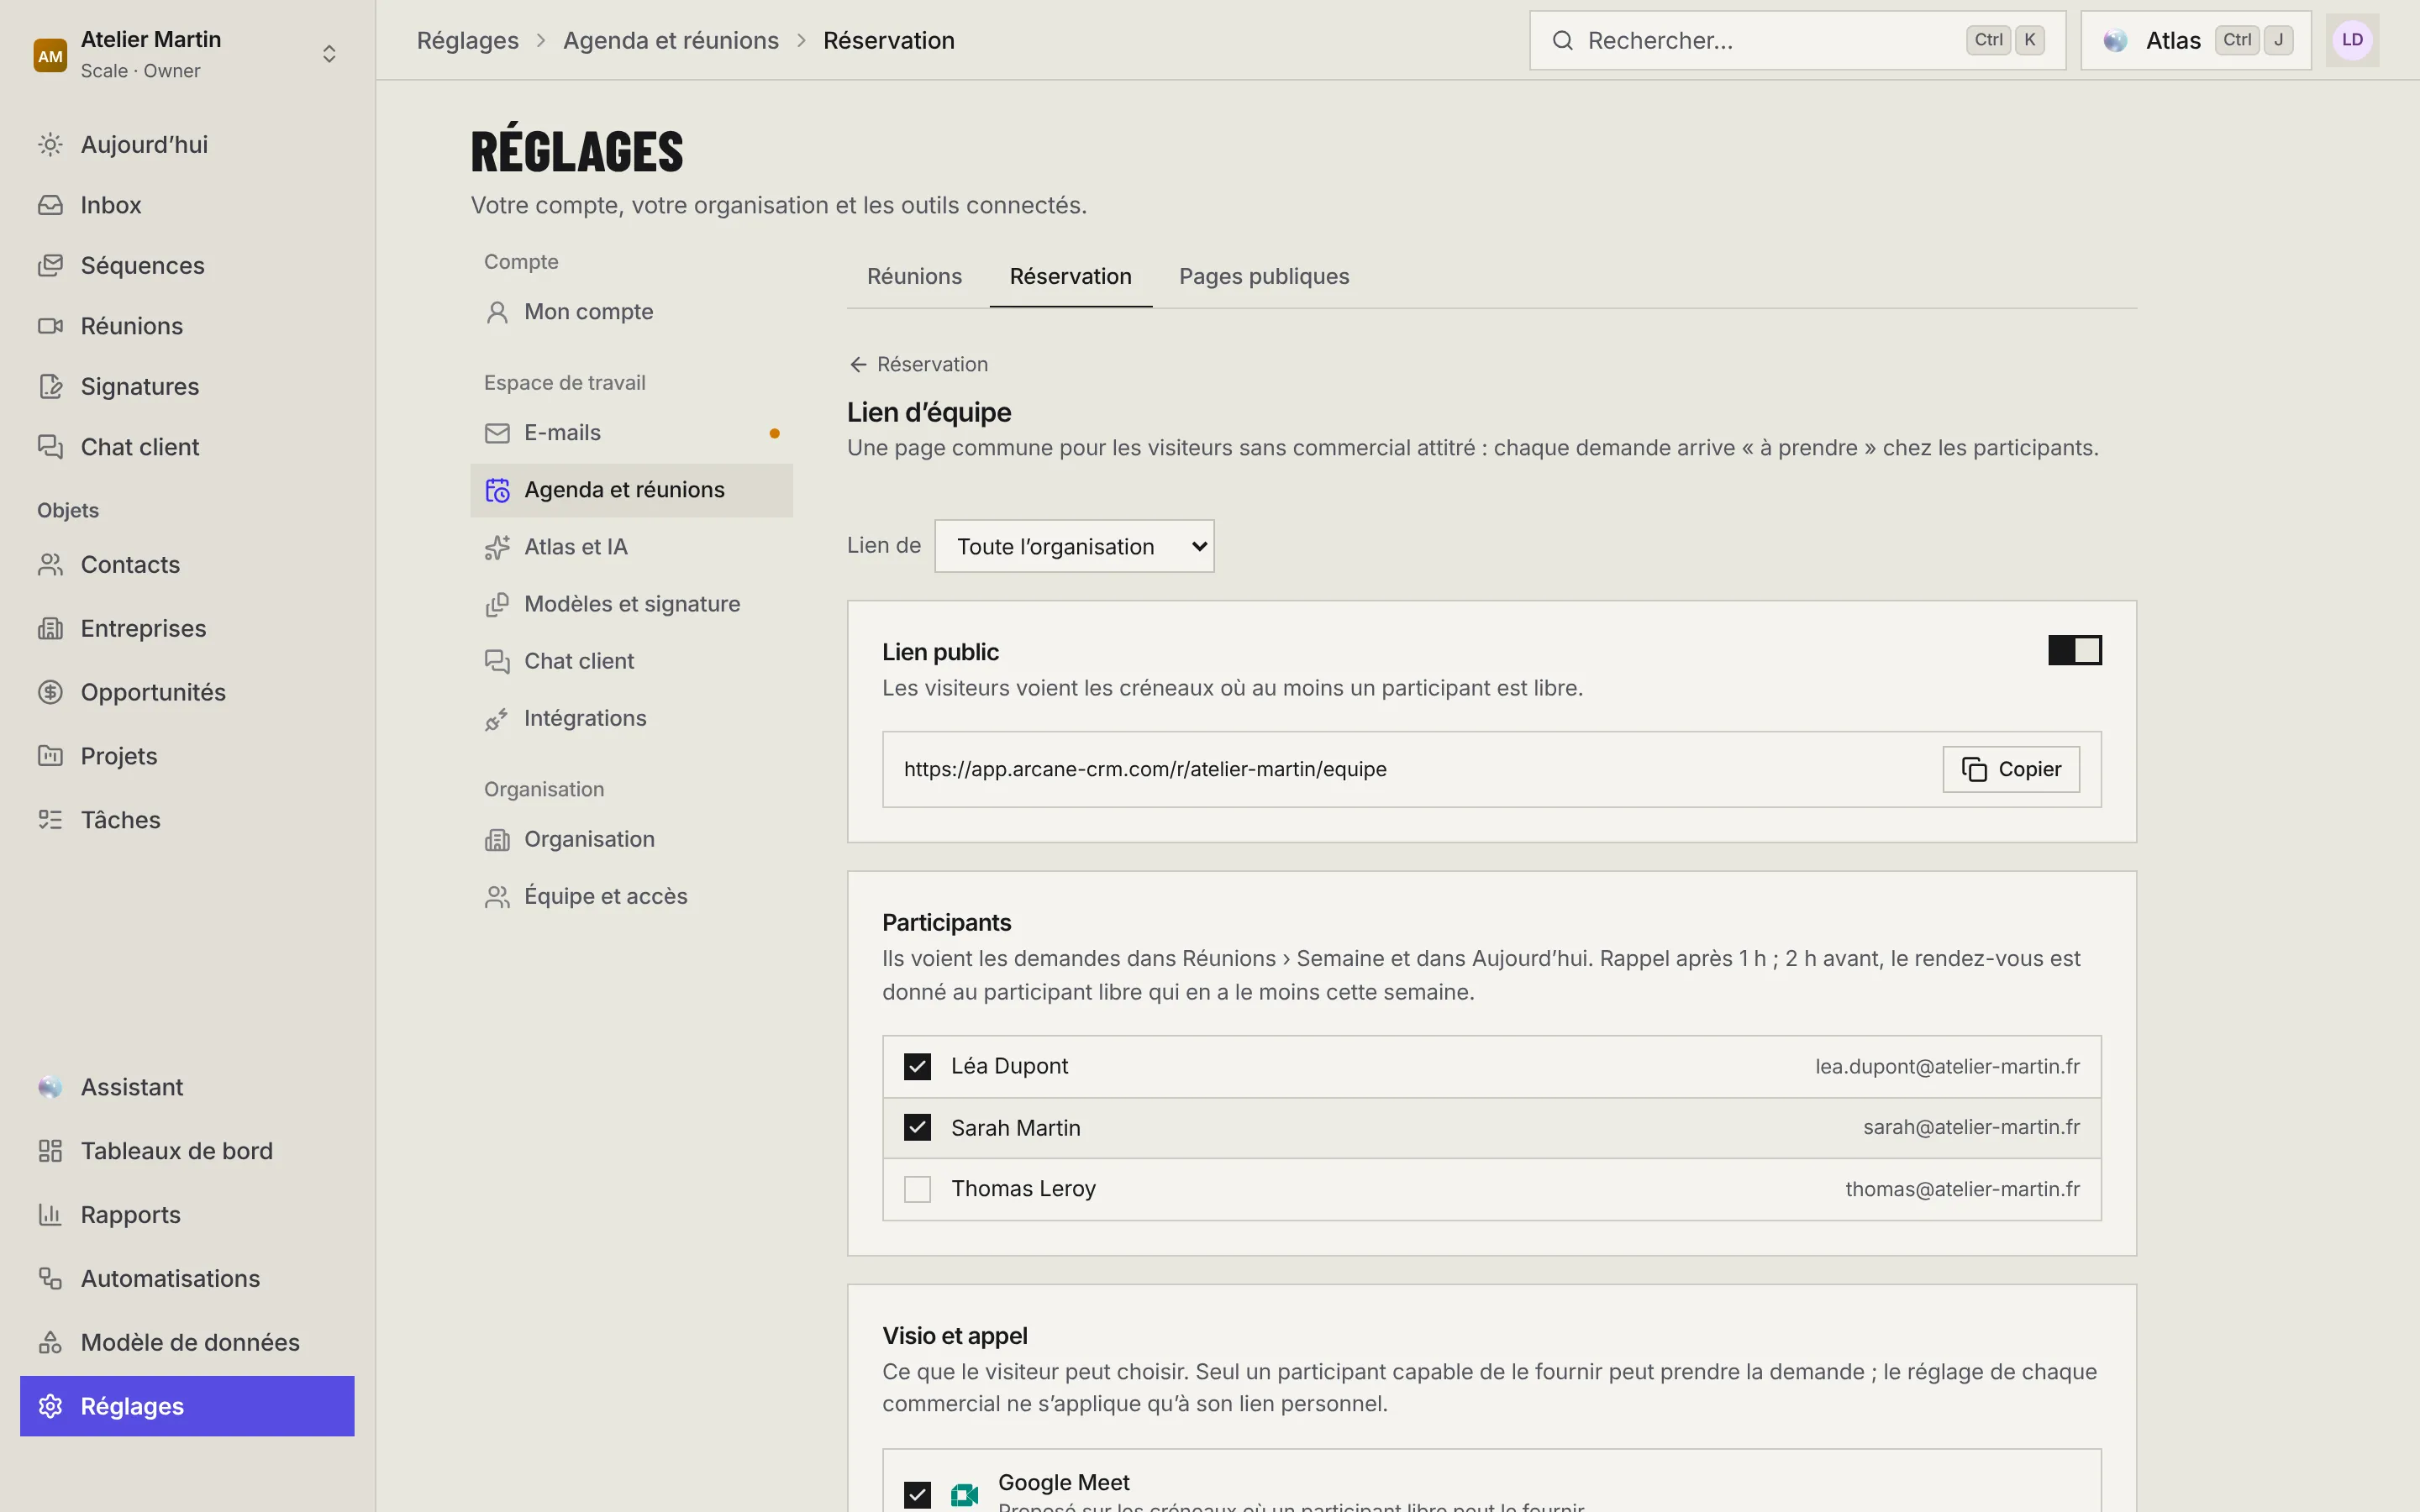Click the team link URL text

(1144, 769)
